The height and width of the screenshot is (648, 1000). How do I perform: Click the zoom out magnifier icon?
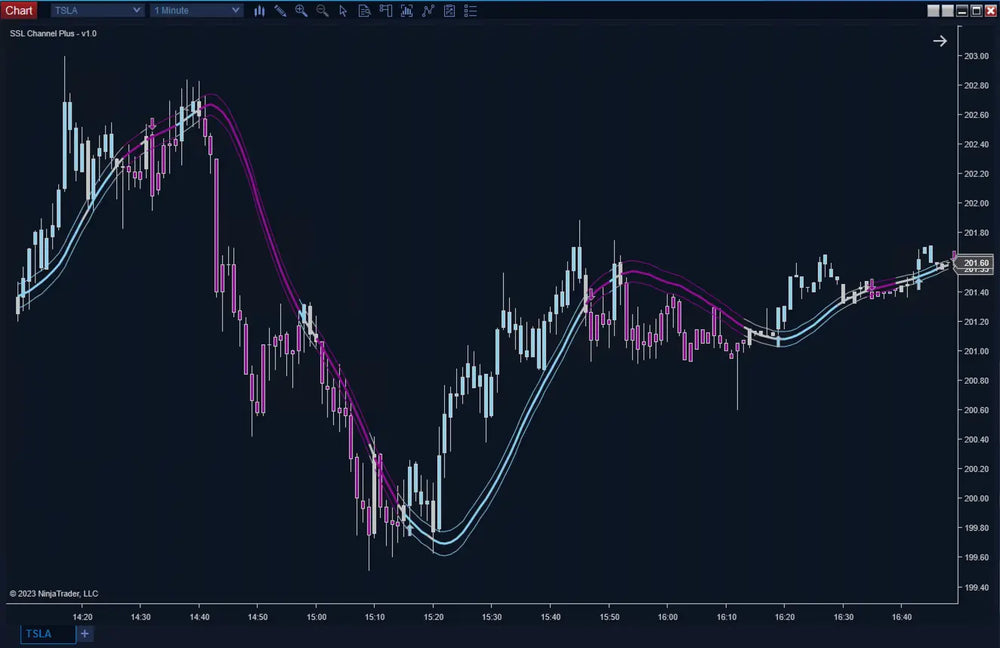click(322, 10)
